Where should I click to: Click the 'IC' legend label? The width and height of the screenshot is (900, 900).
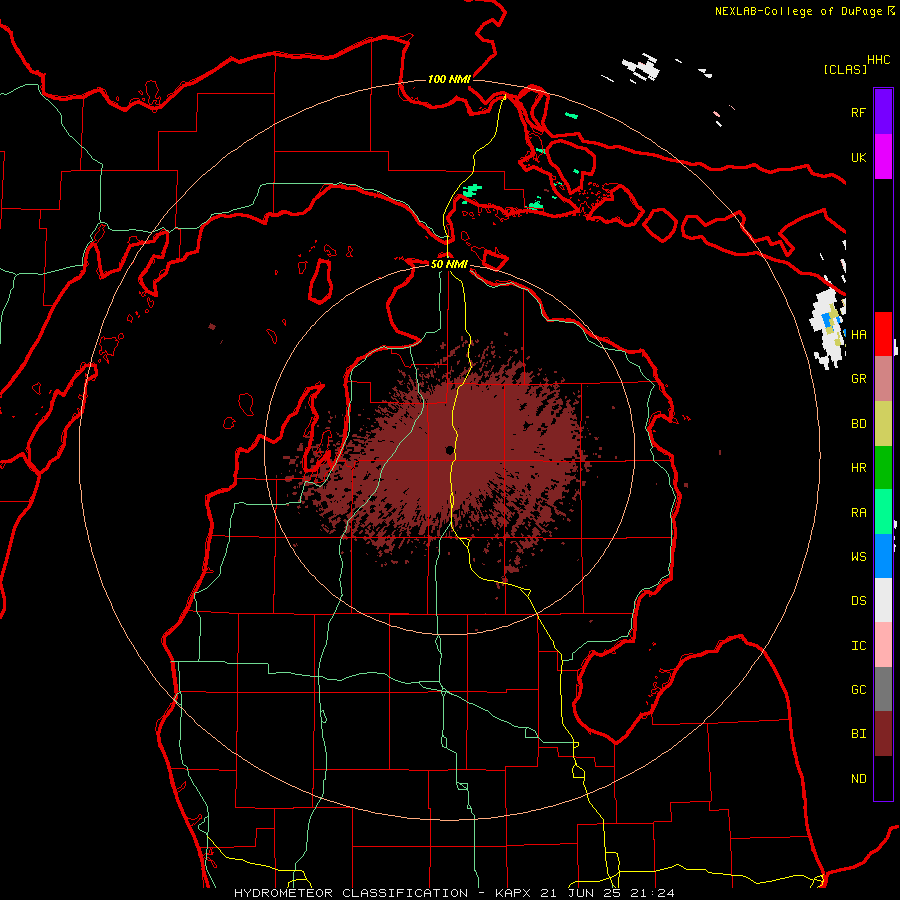(858, 646)
